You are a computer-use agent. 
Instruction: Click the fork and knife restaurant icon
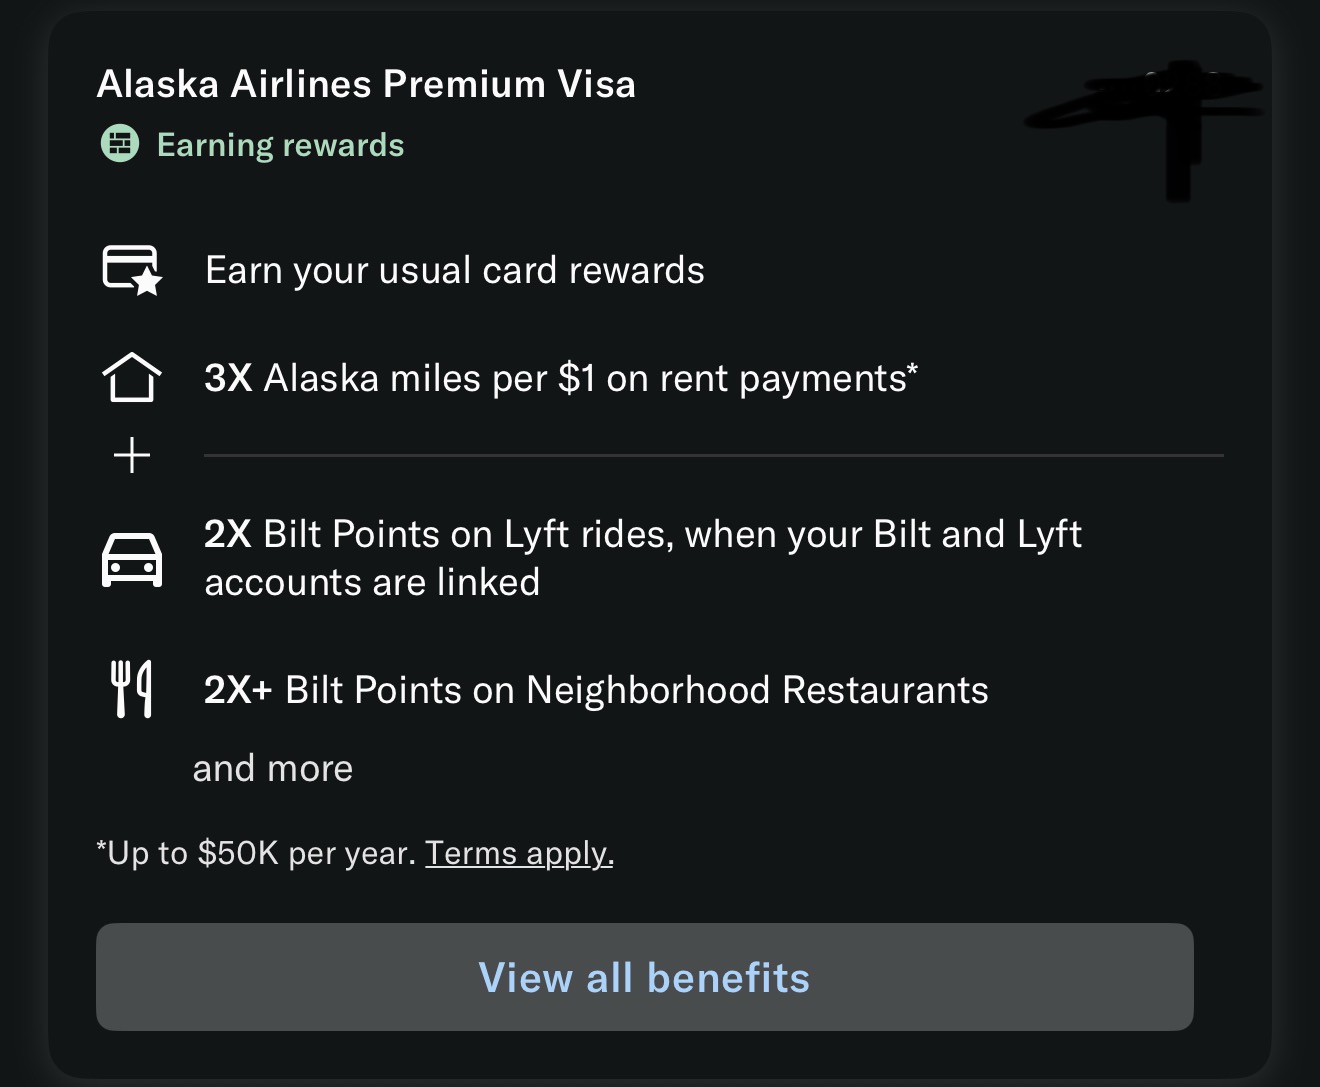point(131,689)
